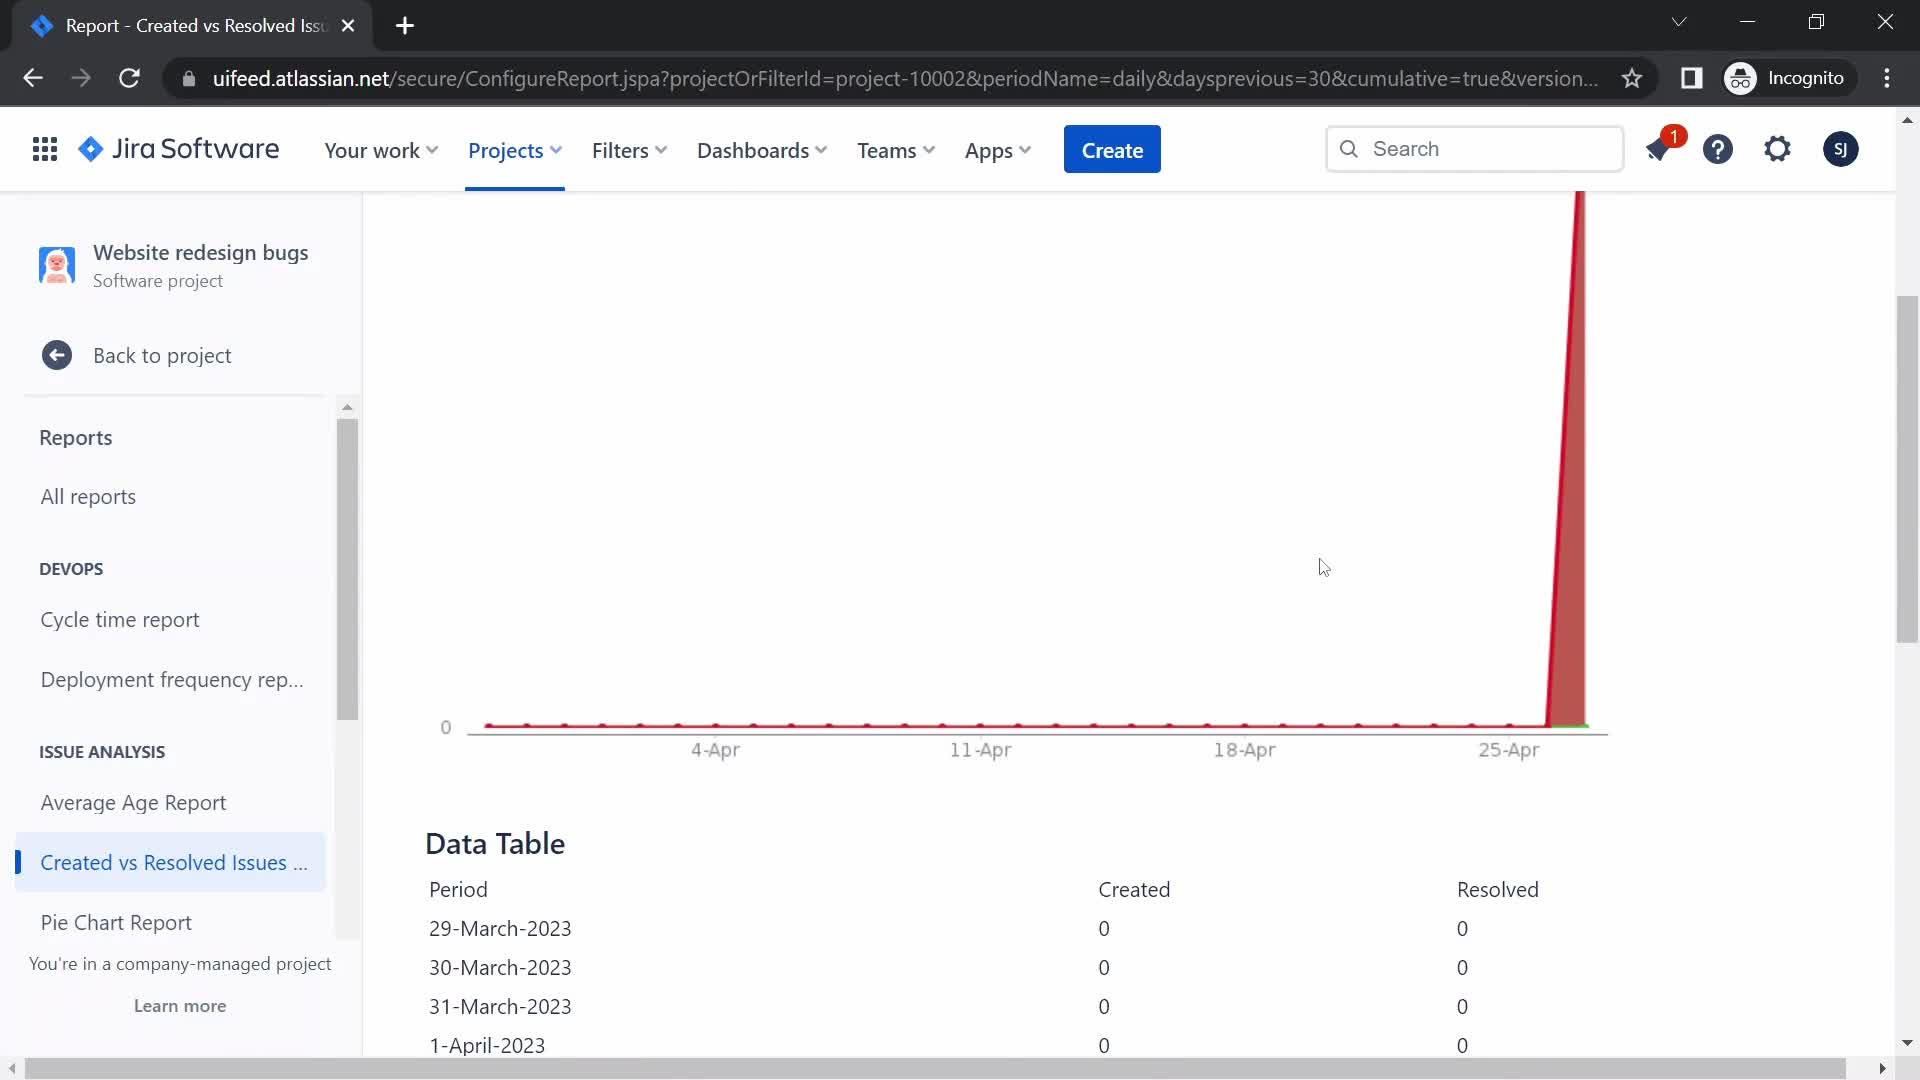Click the Resolved column header
Viewport: 1920px width, 1080px height.
tap(1497, 890)
